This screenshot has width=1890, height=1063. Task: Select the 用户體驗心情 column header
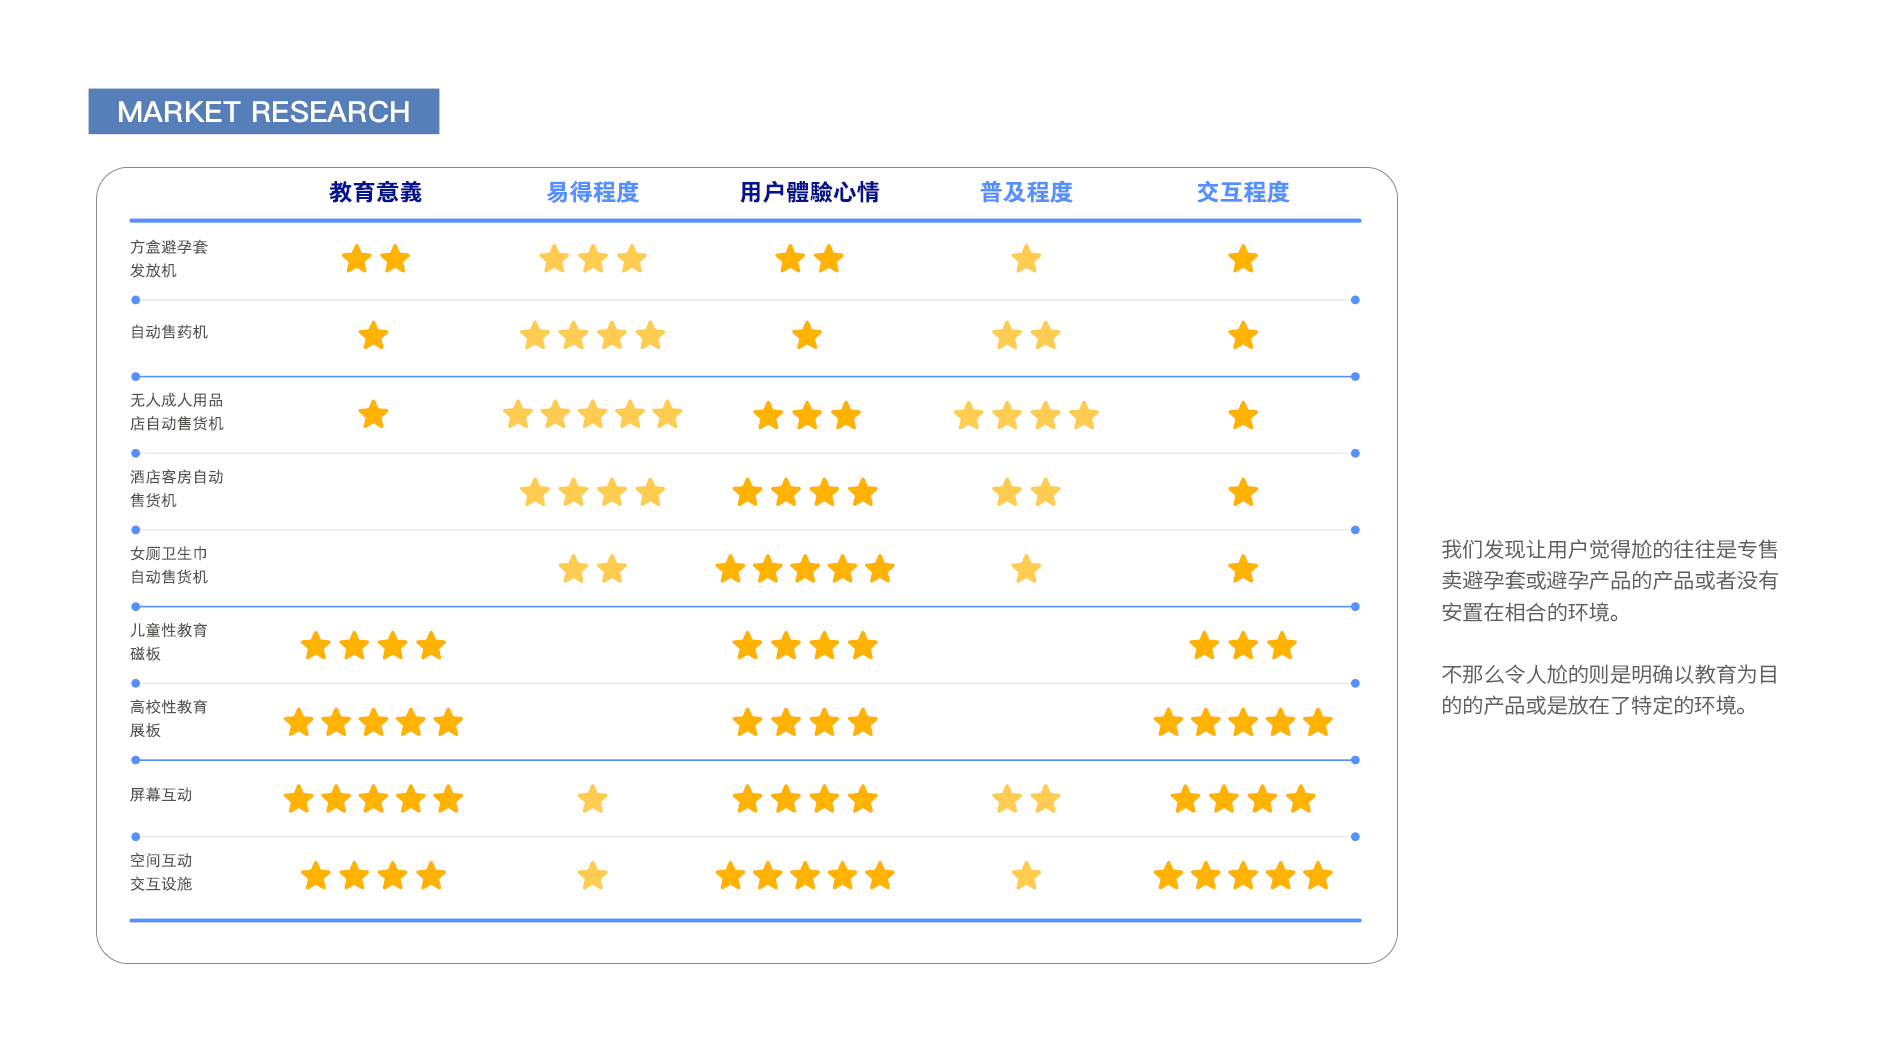pyautogui.click(x=809, y=192)
